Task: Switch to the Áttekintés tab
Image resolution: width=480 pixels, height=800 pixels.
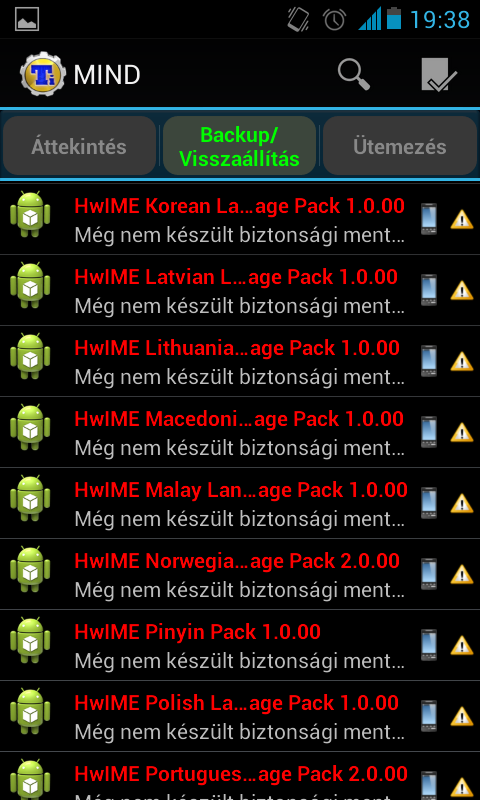Action: (79, 146)
